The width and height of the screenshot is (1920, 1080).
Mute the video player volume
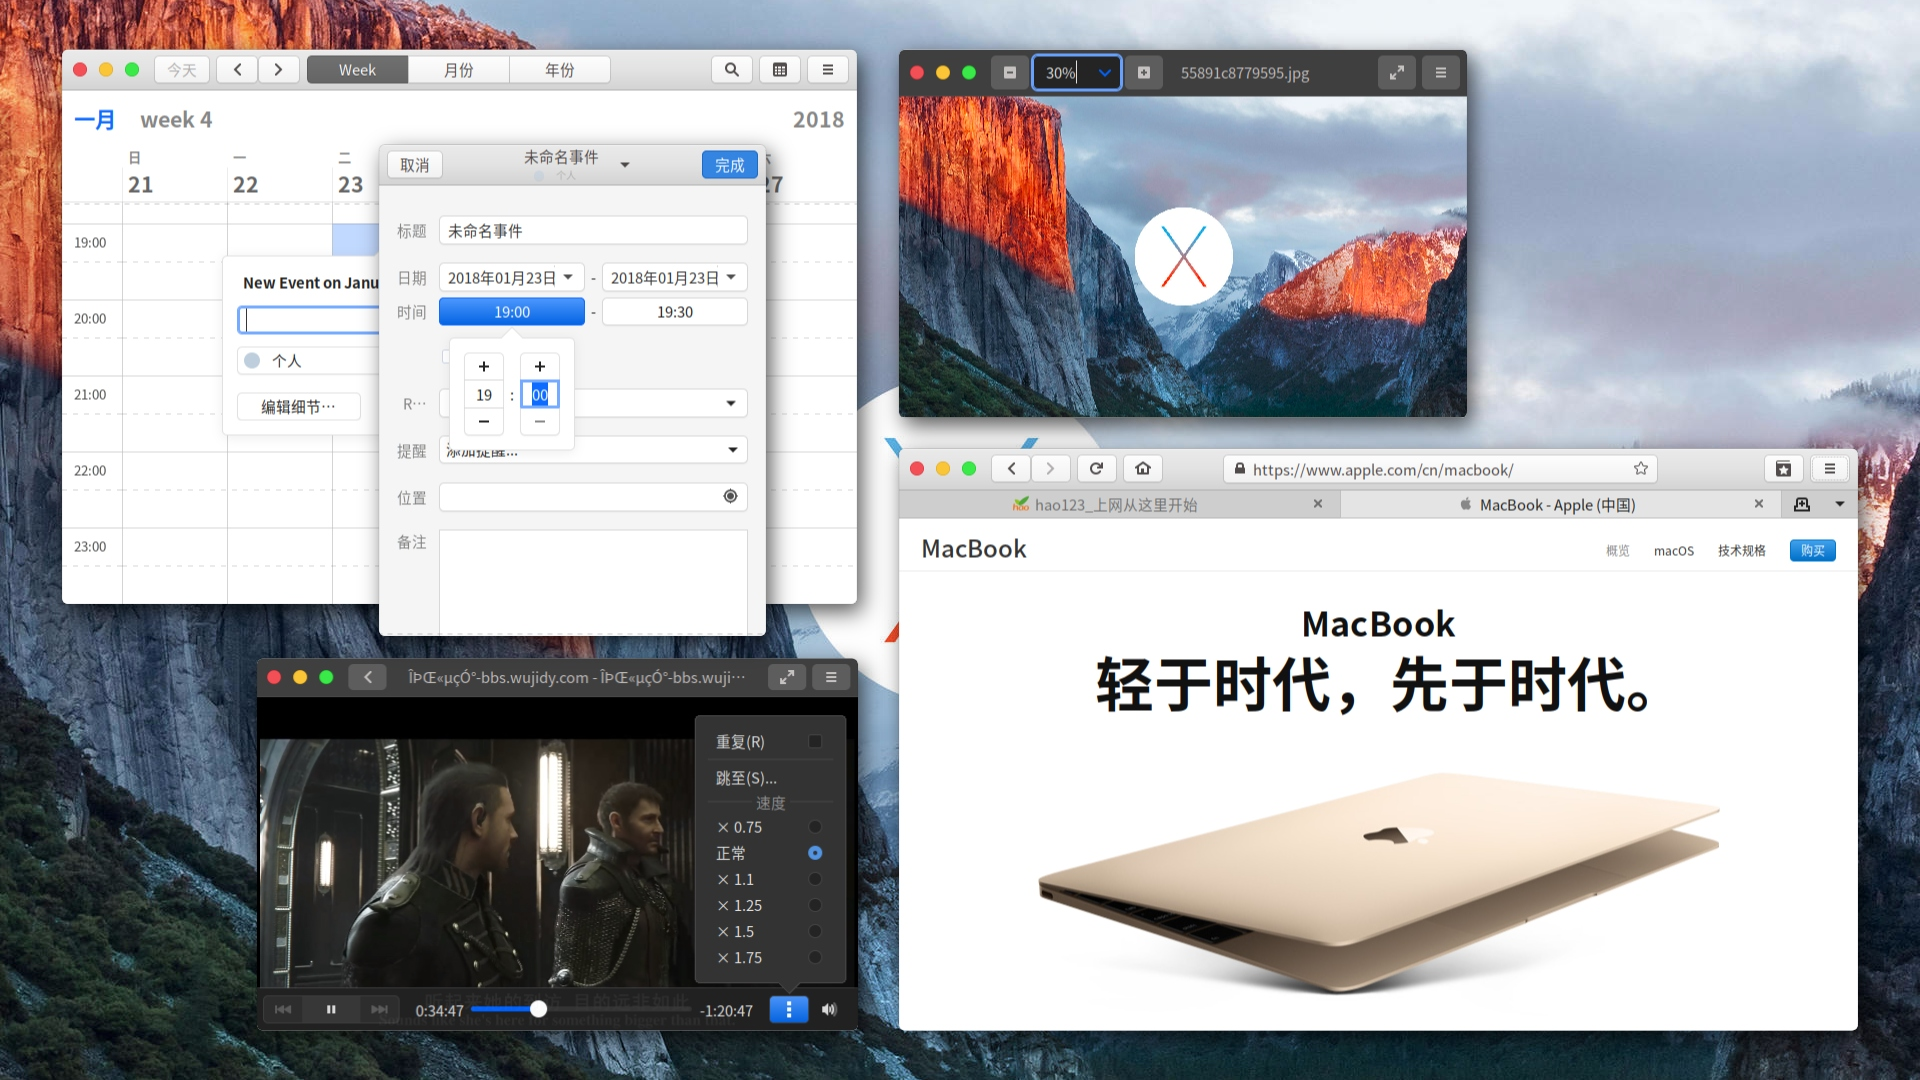827,1009
